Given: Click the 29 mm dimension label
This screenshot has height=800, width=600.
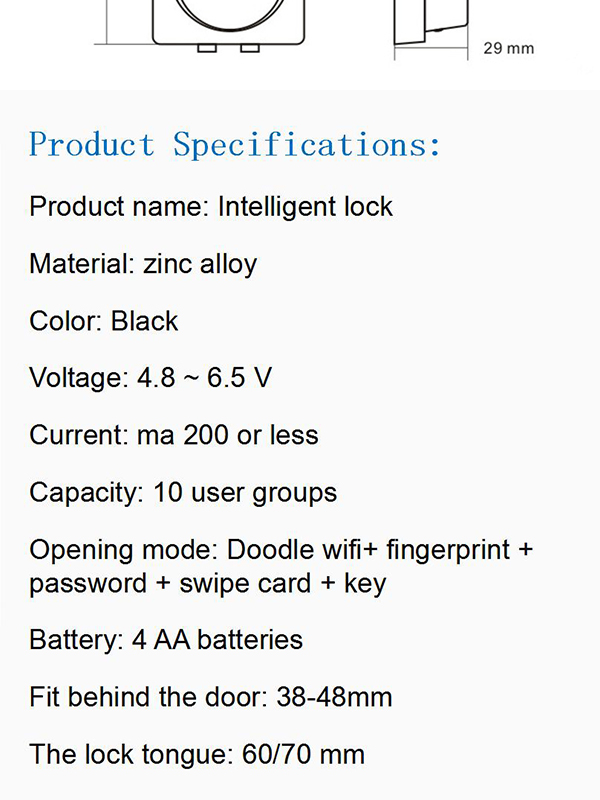Looking at the screenshot, I should 509,48.
